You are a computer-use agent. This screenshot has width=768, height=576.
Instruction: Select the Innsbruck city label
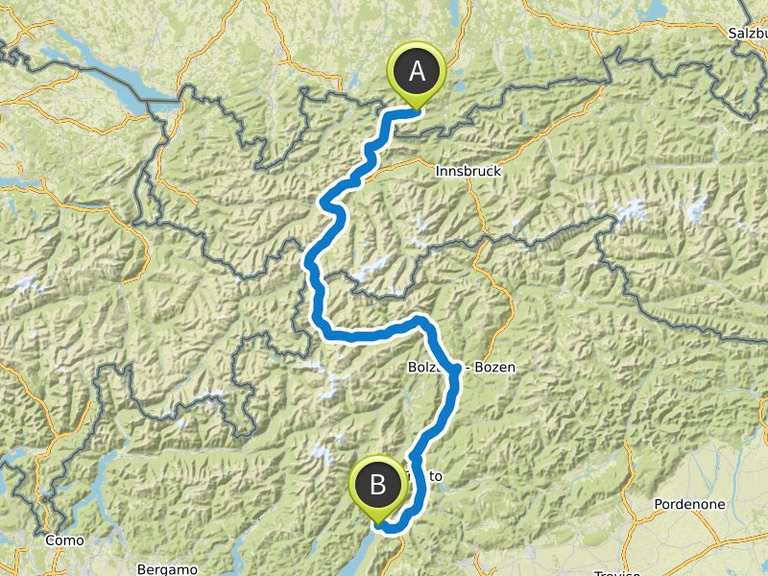(468, 171)
